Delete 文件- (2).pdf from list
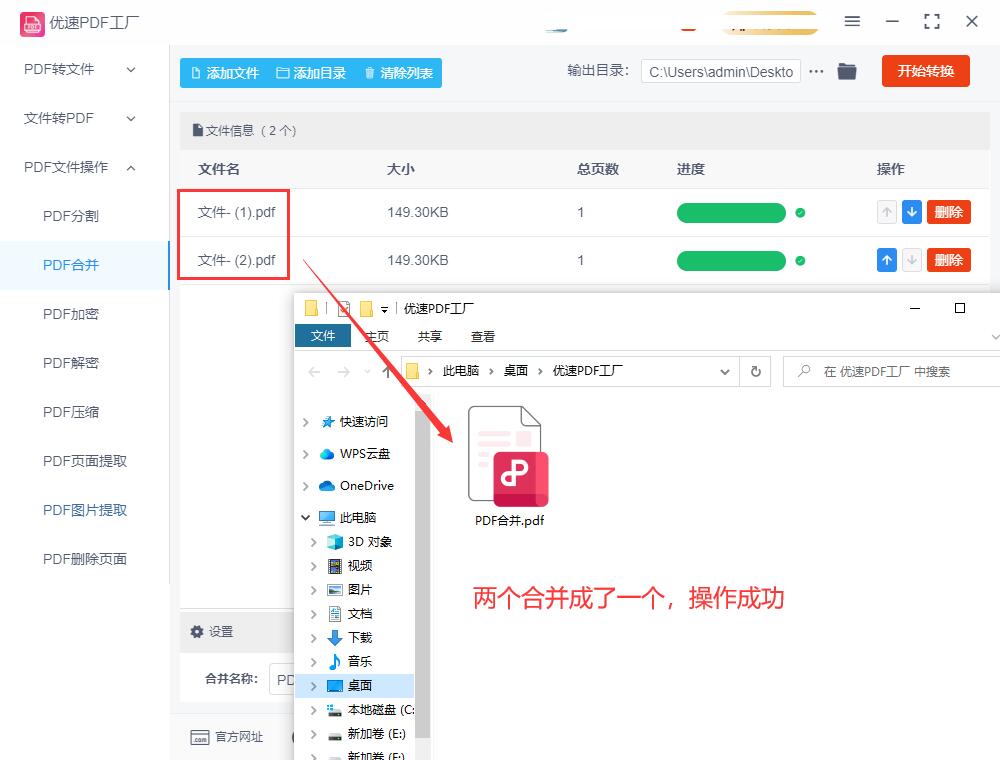The width and height of the screenshot is (1000, 760). point(948,260)
